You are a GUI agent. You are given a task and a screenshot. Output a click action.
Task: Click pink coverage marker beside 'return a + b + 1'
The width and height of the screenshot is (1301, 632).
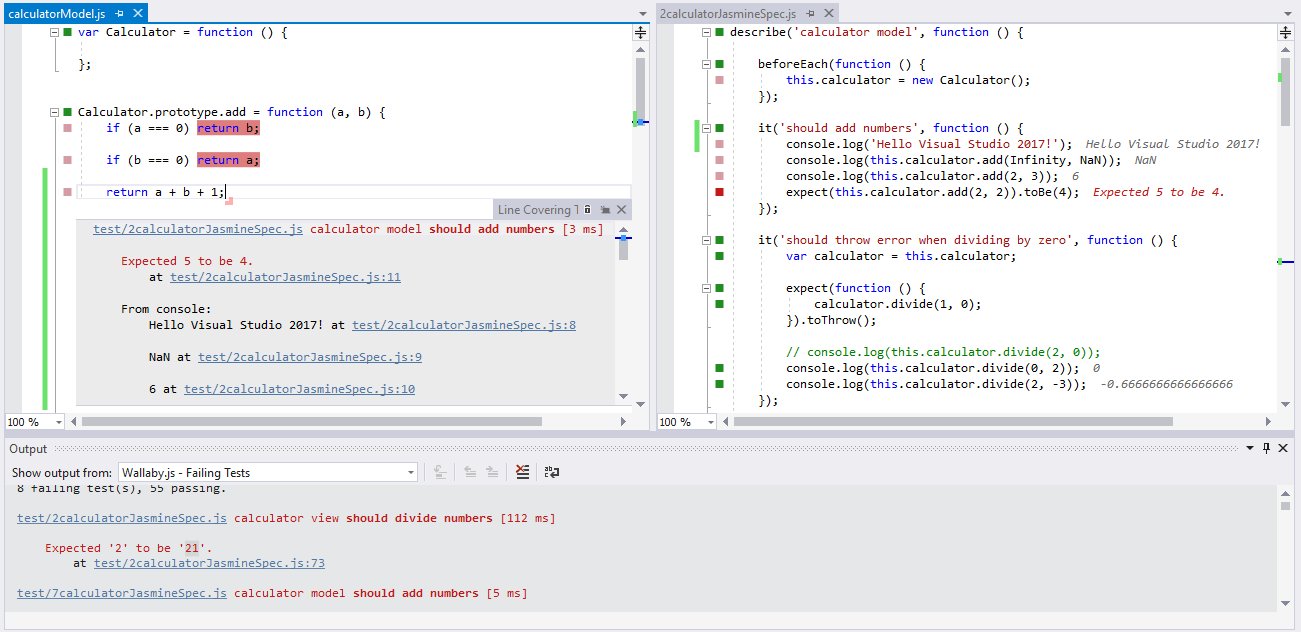pyautogui.click(x=67, y=192)
